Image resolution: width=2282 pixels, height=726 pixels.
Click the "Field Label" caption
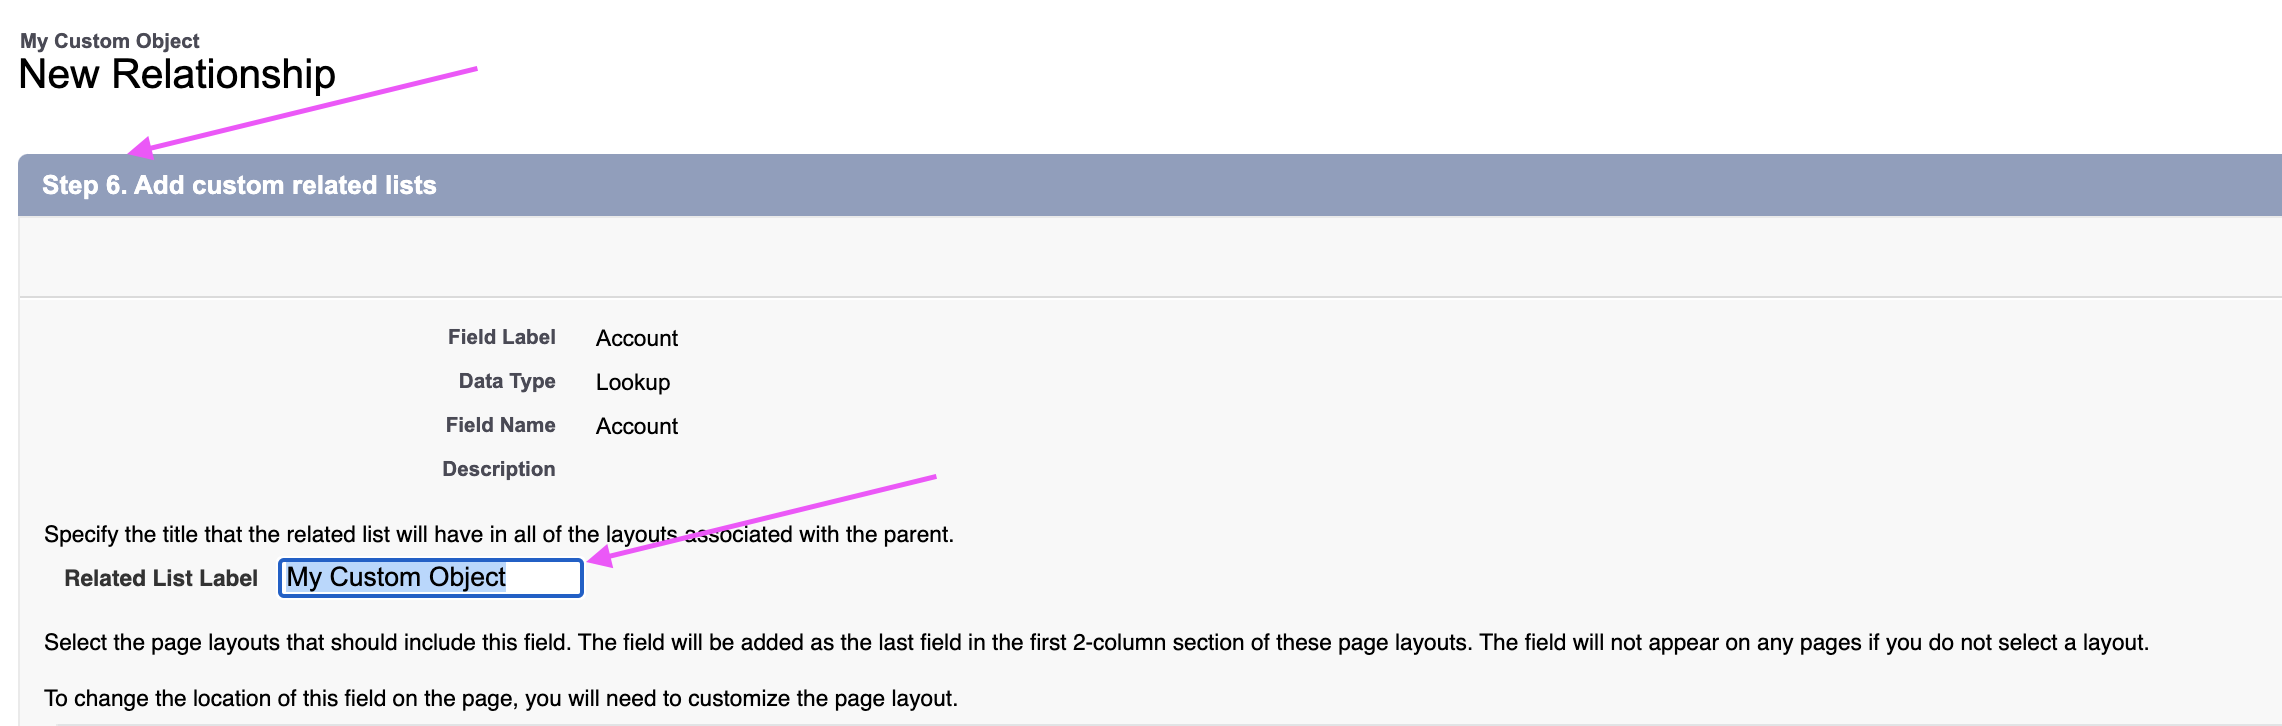[501, 337]
